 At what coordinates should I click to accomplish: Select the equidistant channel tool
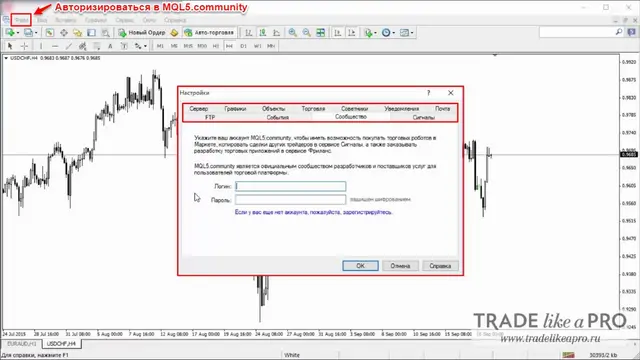tap(82, 46)
